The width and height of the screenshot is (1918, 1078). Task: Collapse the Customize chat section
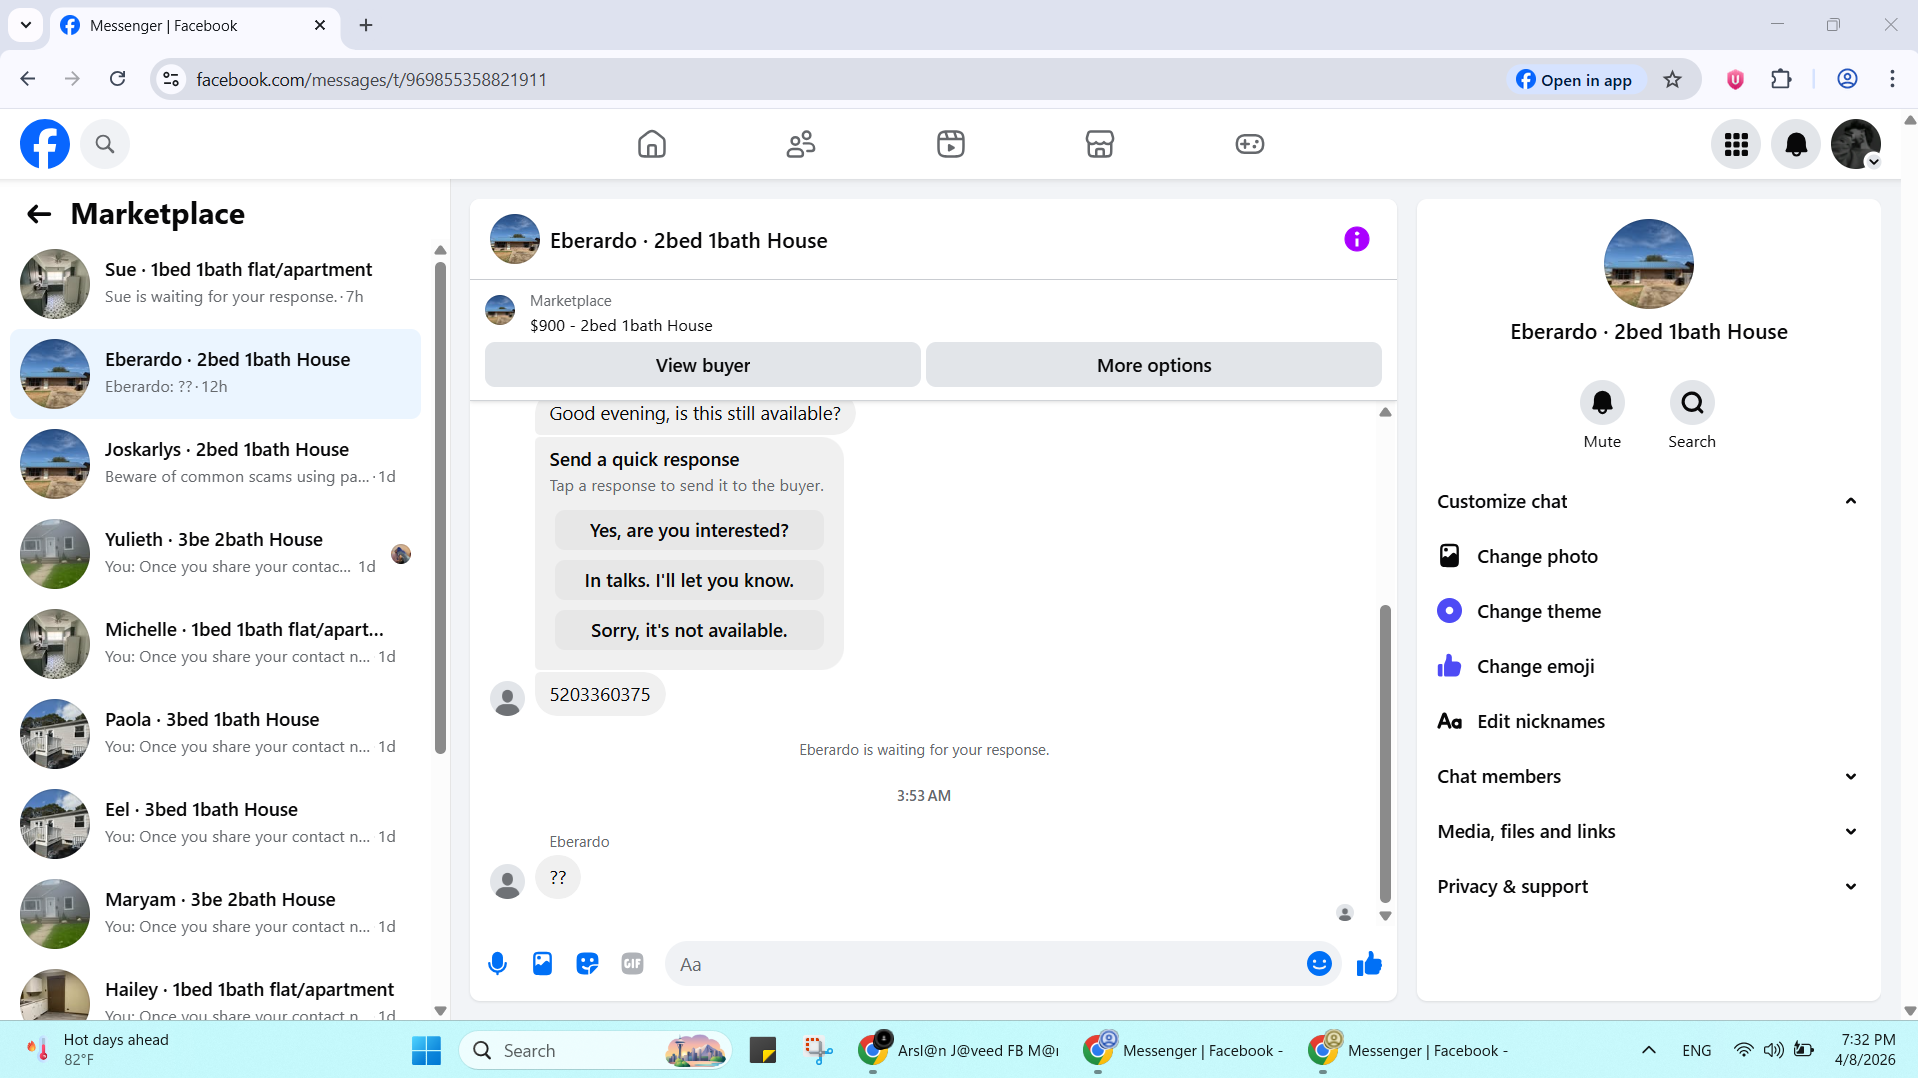[x=1648, y=502]
